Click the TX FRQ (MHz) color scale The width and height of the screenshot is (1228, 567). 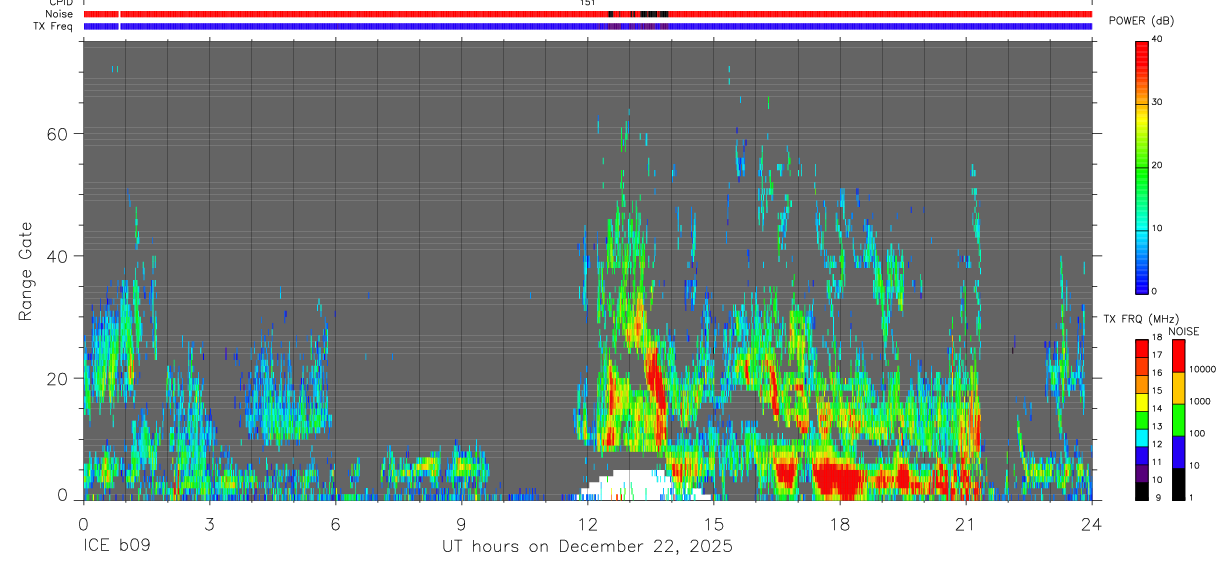pos(1142,420)
